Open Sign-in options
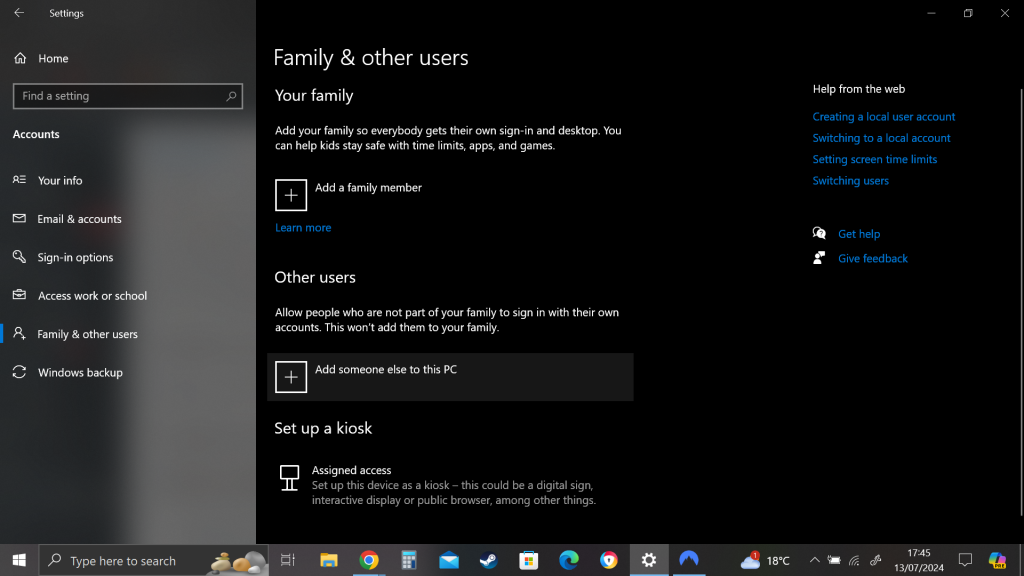 coord(75,257)
